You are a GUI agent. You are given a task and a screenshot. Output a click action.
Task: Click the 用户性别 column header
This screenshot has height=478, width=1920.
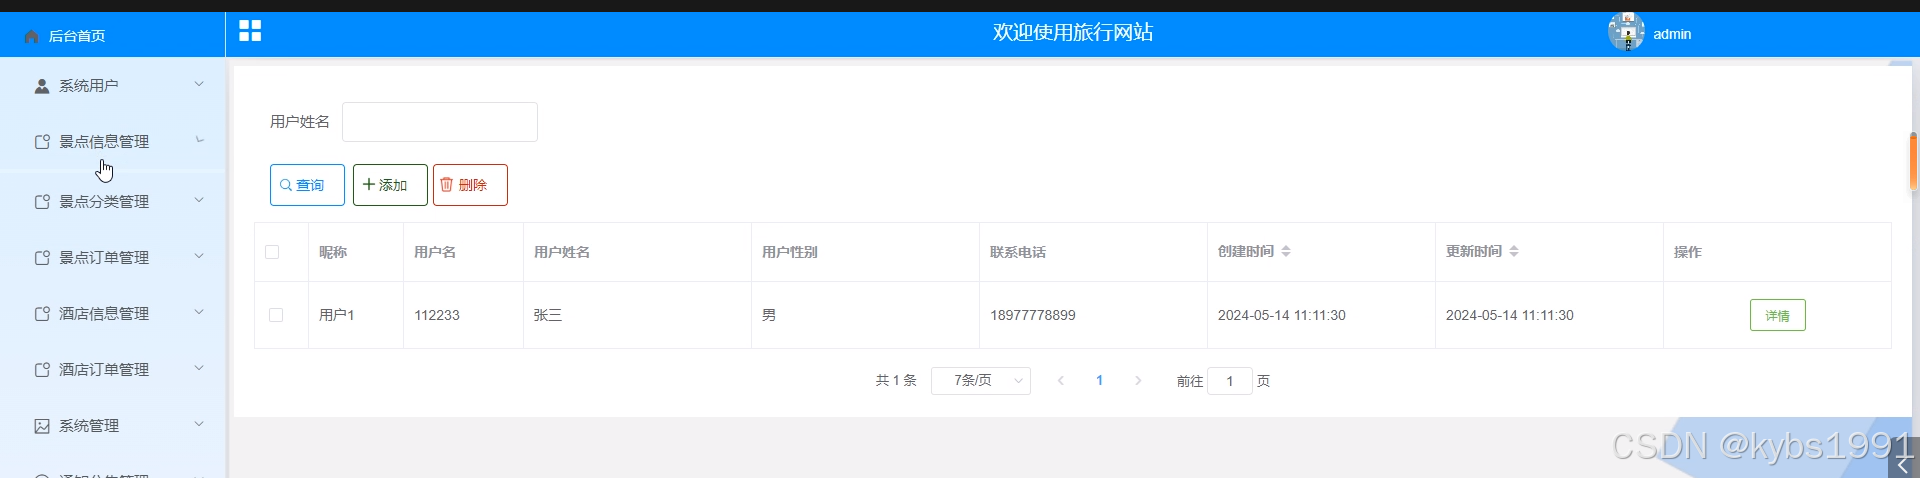(x=790, y=252)
